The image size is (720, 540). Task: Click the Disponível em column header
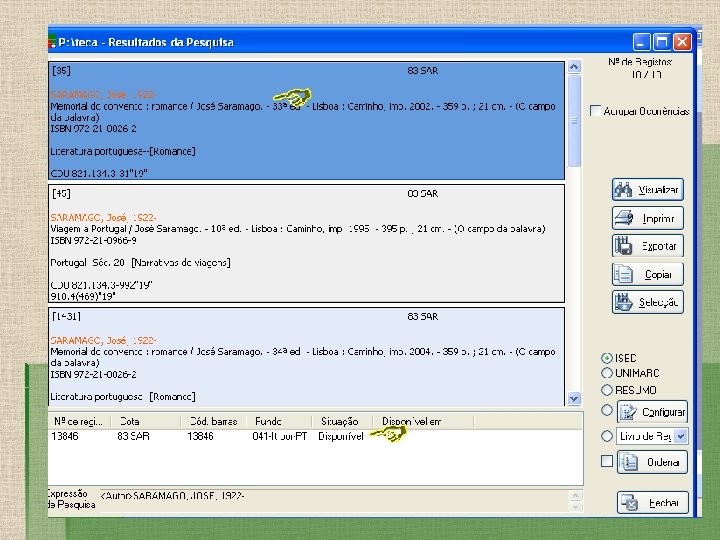click(422, 421)
